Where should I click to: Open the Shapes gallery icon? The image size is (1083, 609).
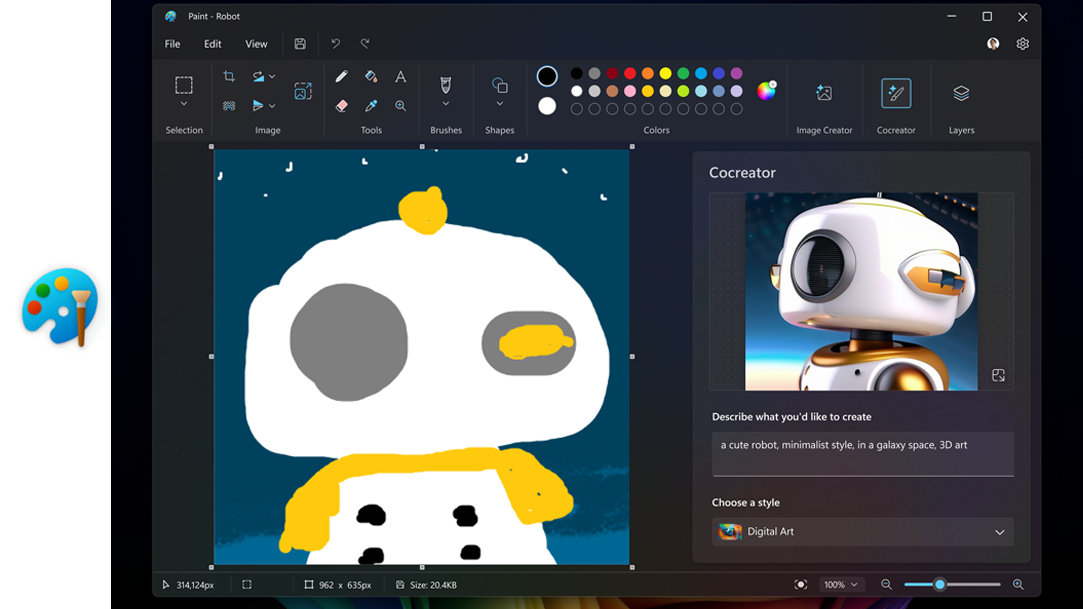click(499, 85)
